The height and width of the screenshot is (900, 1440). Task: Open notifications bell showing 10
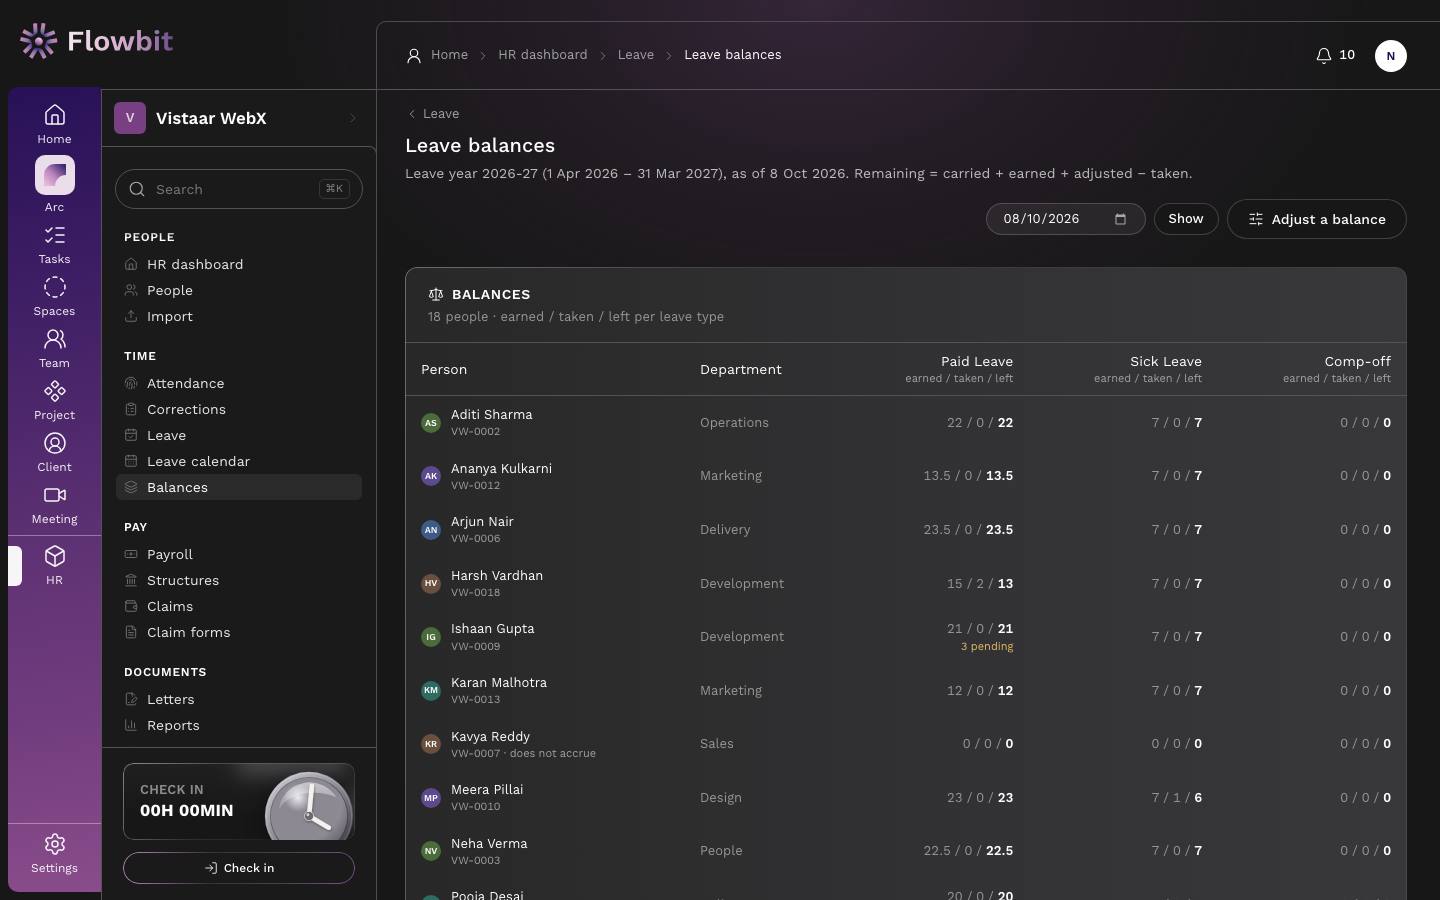tap(1335, 55)
